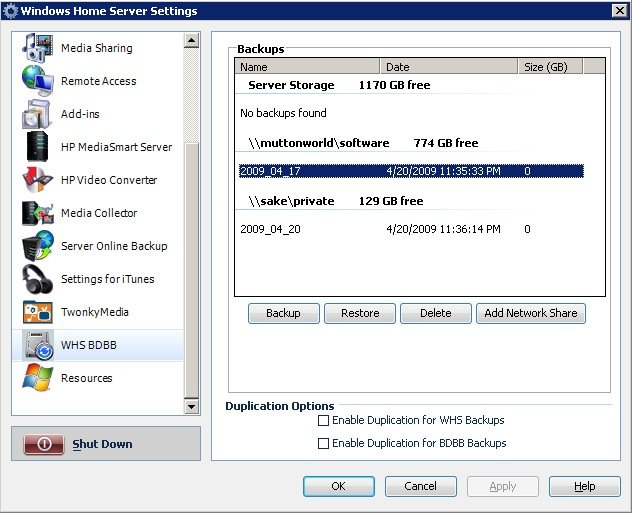Click the TwonkyMedia icon

pos(37,312)
